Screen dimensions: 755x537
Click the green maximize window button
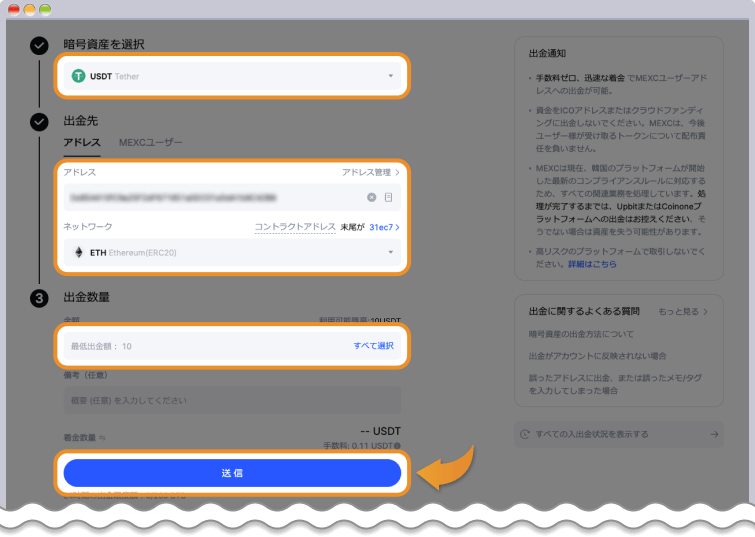coord(45,10)
